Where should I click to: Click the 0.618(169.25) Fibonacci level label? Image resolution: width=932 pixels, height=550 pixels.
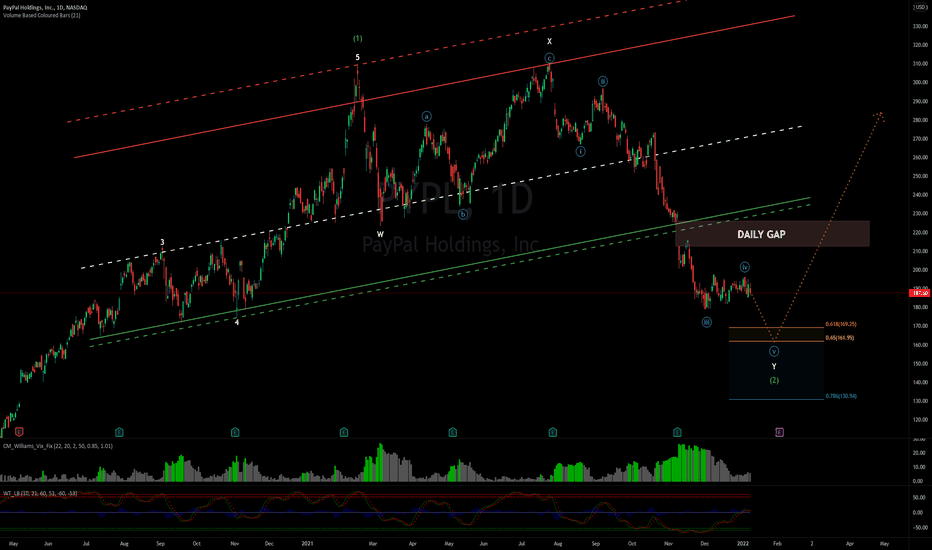click(x=840, y=325)
